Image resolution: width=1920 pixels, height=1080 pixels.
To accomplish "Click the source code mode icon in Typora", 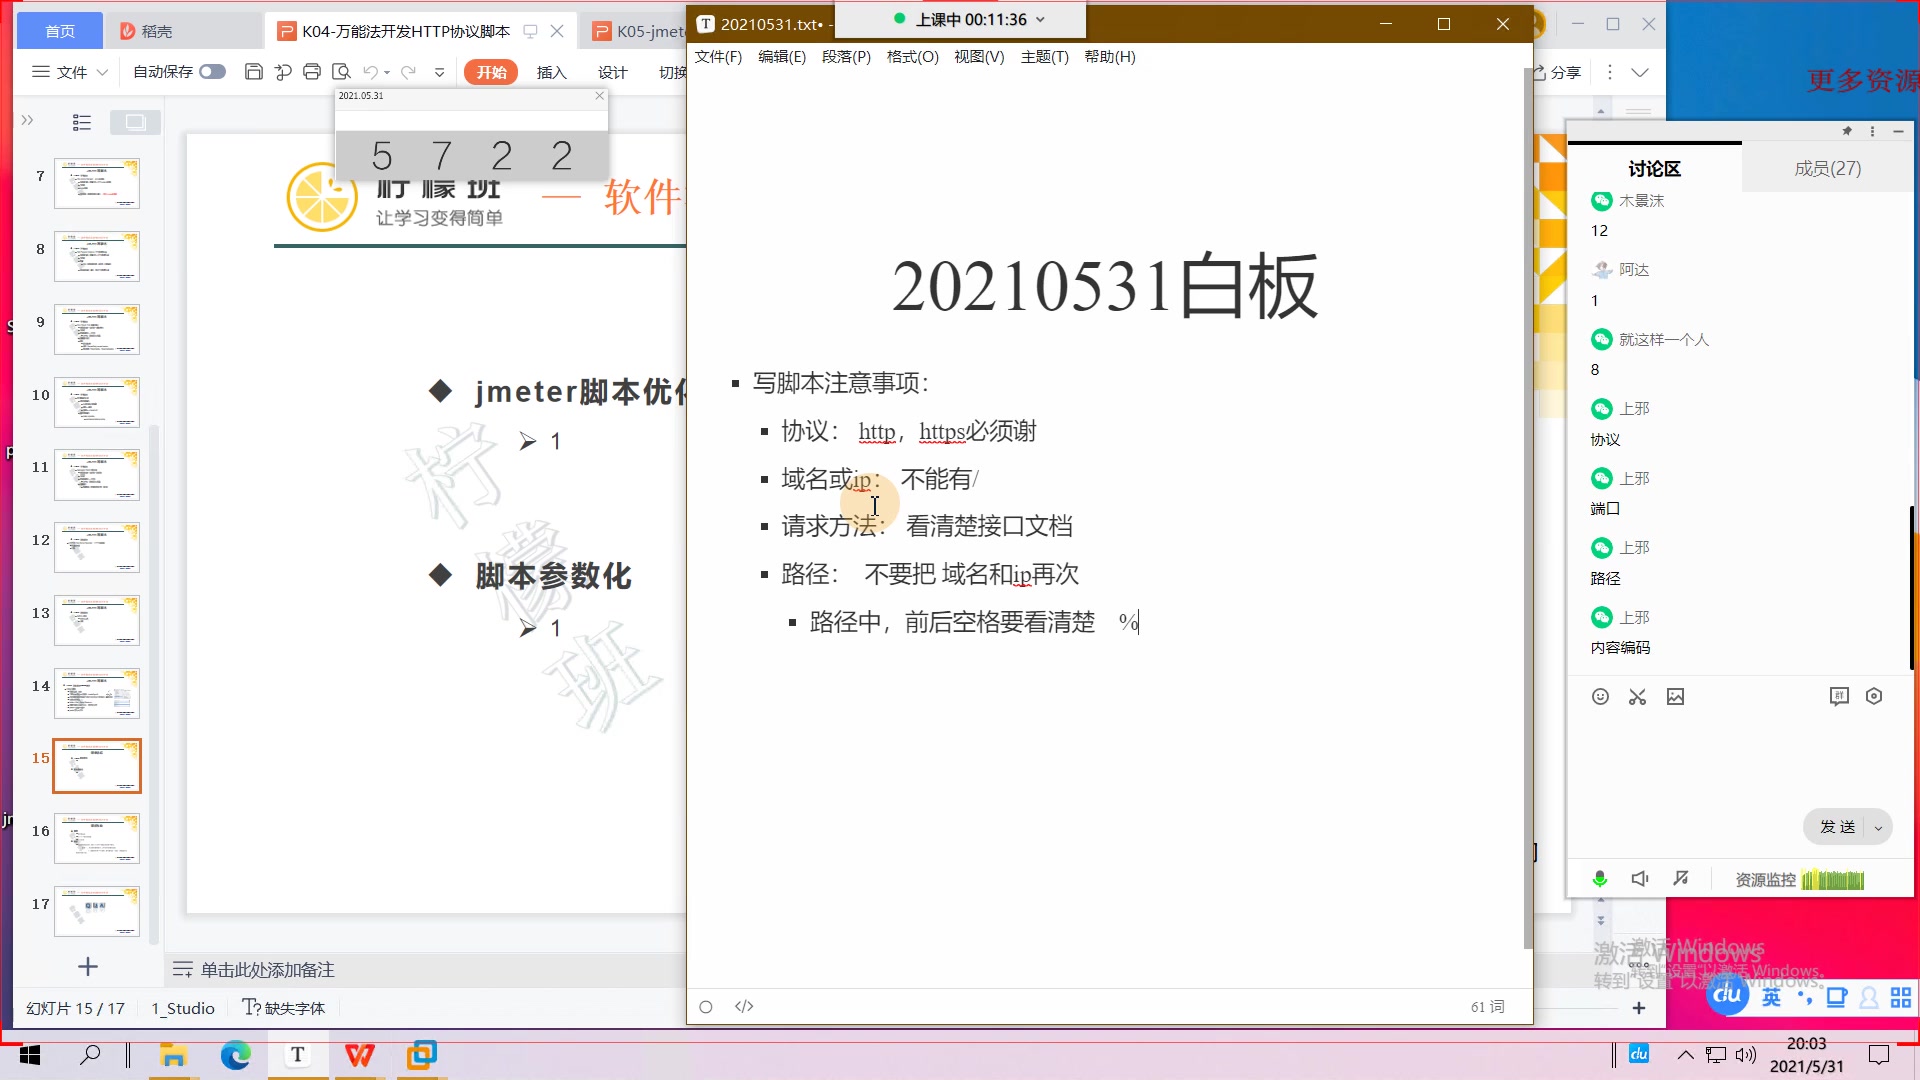I will 744,1006.
